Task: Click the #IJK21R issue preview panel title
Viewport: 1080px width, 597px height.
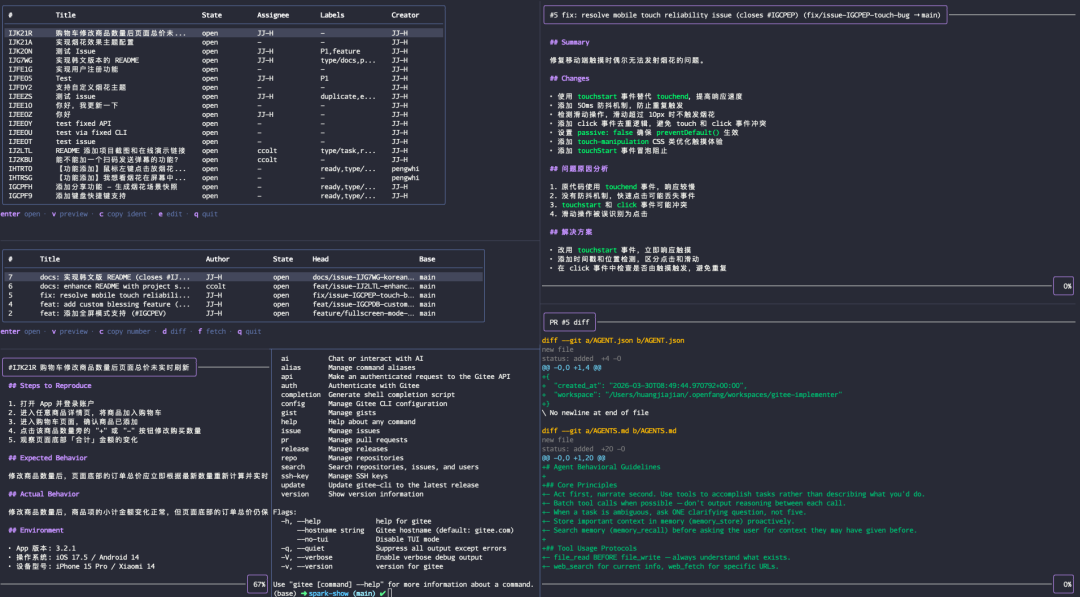Action: pos(98,368)
